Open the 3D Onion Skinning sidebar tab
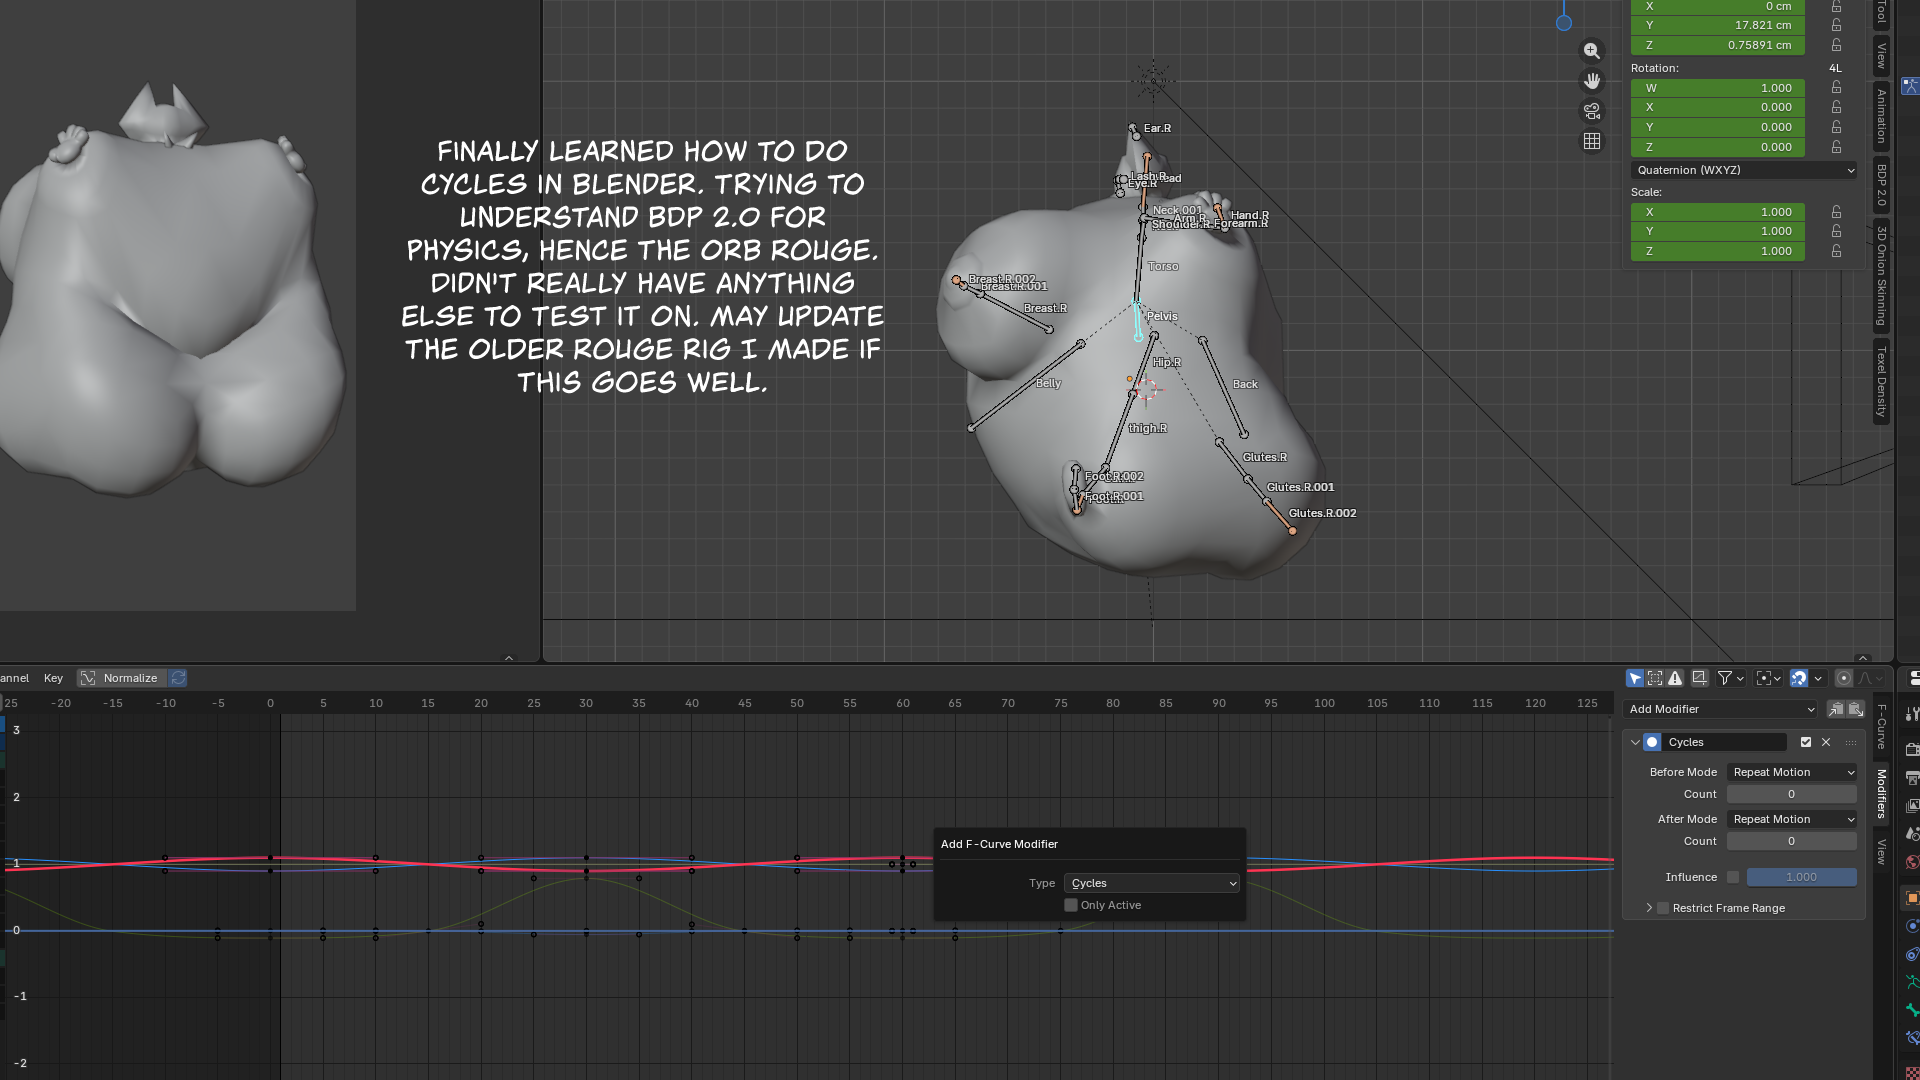This screenshot has width=1920, height=1080. pyautogui.click(x=1881, y=276)
